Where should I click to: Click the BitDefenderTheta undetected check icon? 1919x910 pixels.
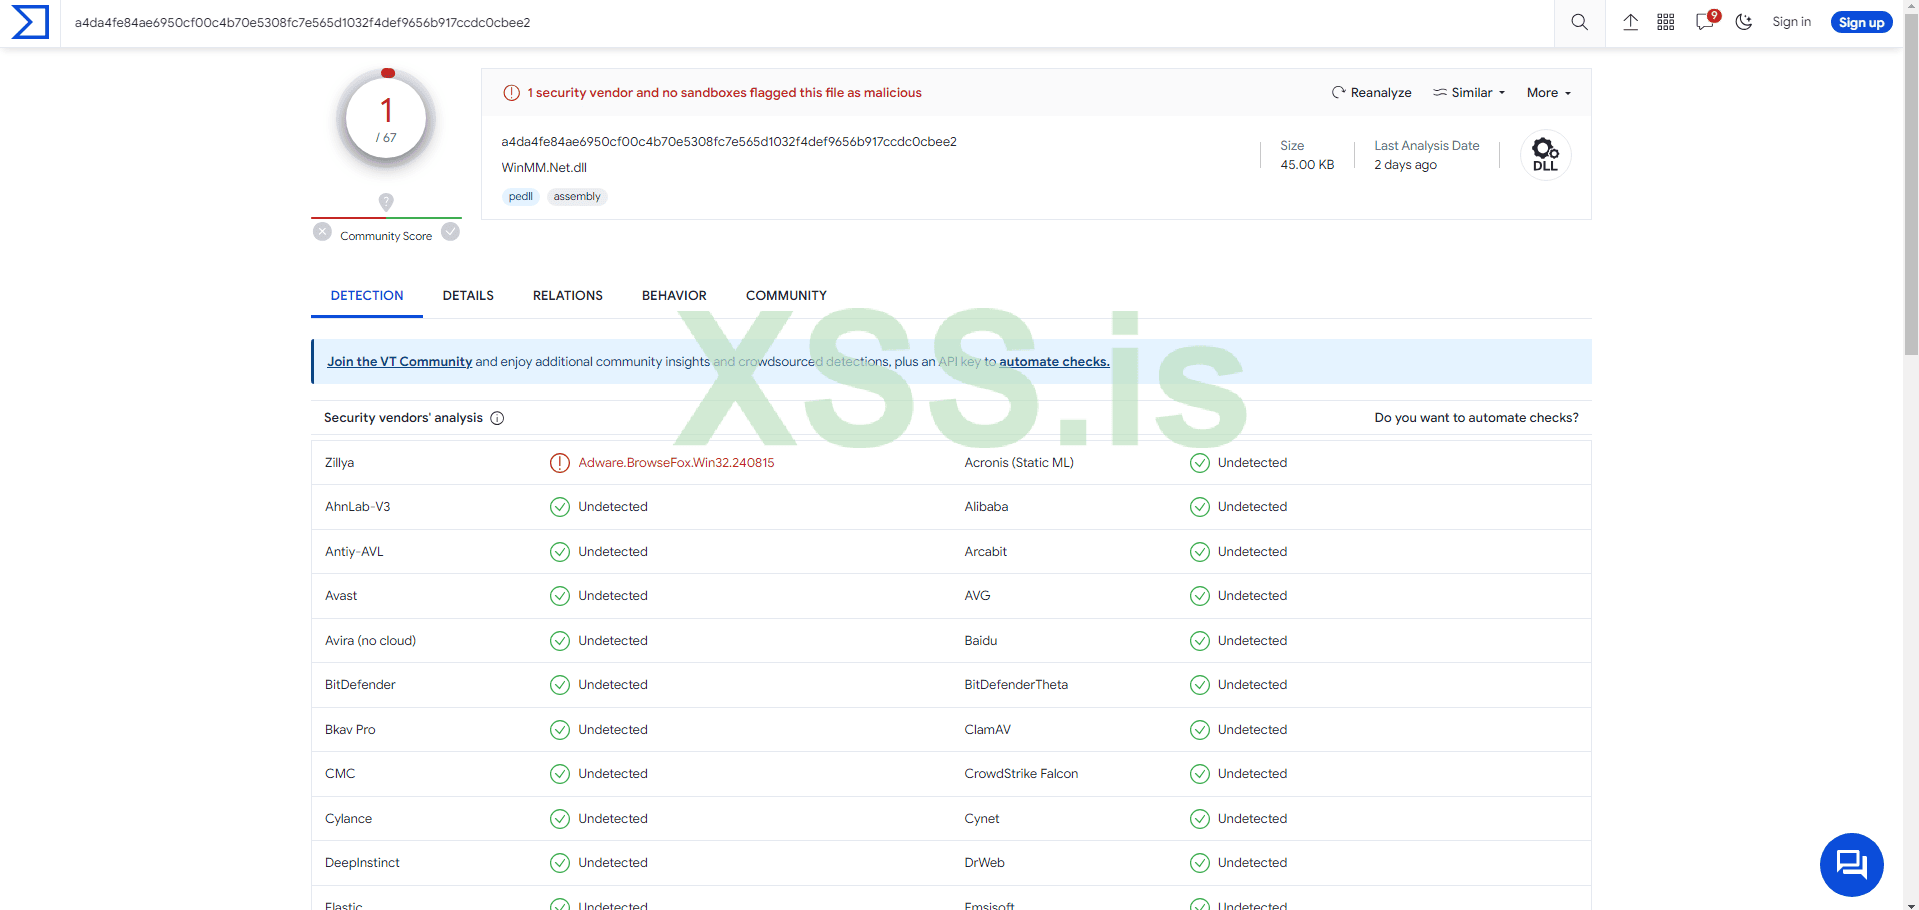pyautogui.click(x=1200, y=685)
